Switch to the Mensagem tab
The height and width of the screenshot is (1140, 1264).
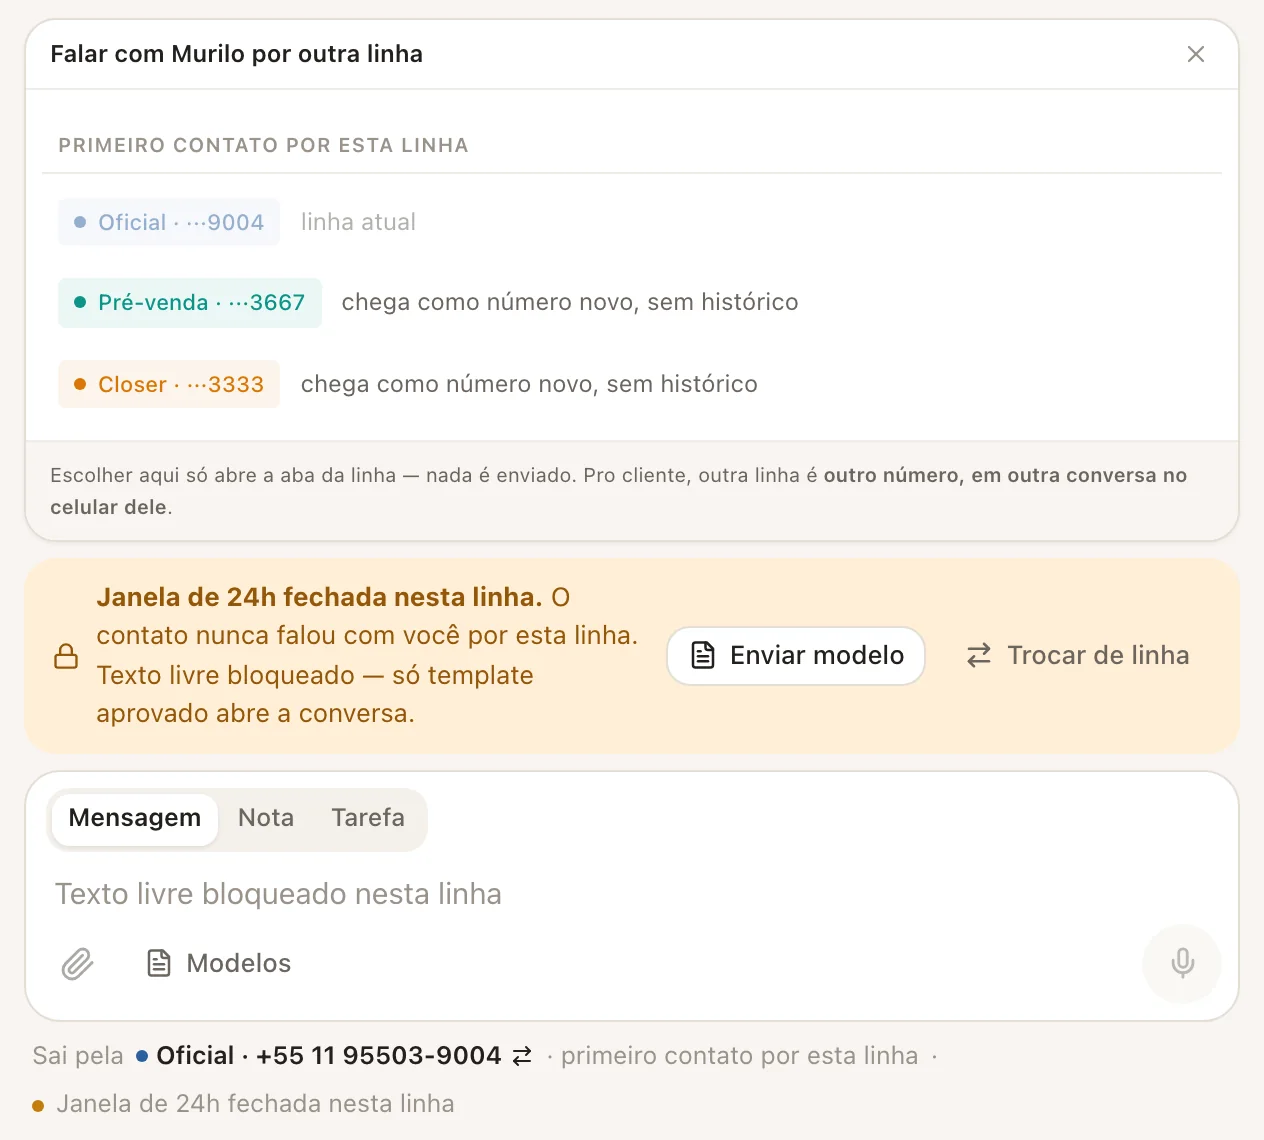click(x=135, y=818)
